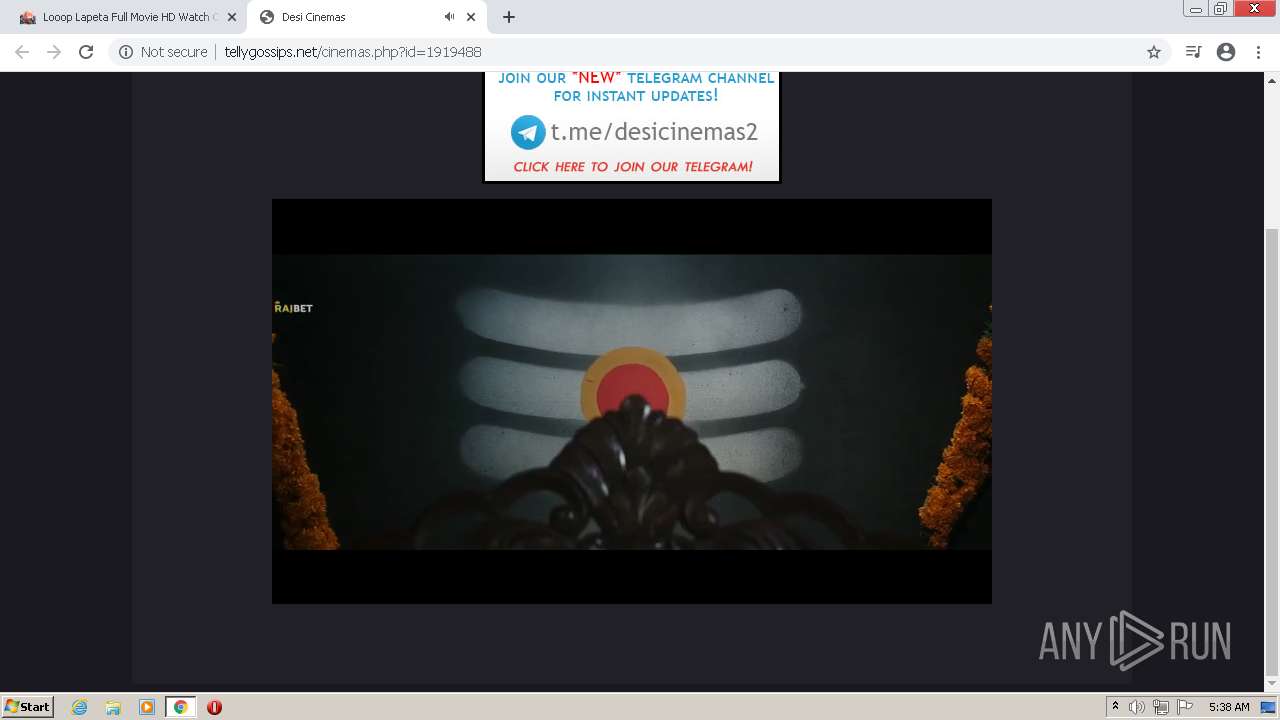The image size is (1280, 720).
Task: Restore down the Chrome window
Action: (x=1220, y=9)
